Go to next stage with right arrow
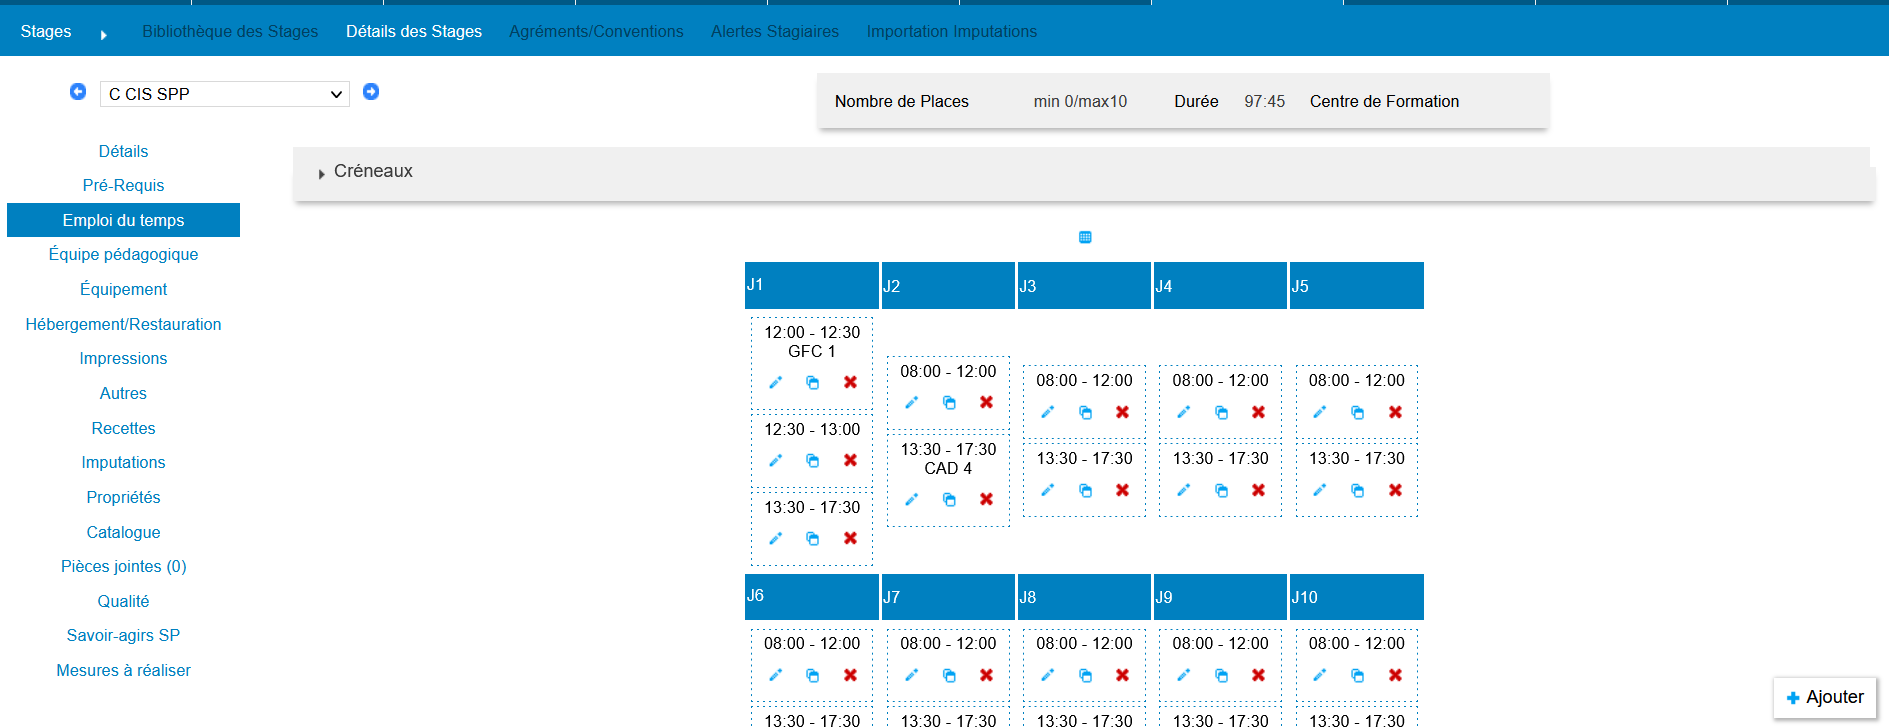 click(x=371, y=92)
